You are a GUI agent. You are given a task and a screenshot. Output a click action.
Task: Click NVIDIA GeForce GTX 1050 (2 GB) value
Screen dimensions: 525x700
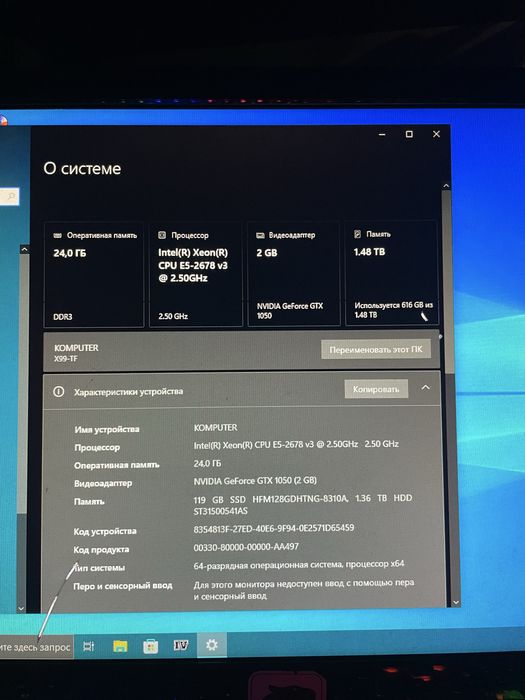(x=255, y=481)
